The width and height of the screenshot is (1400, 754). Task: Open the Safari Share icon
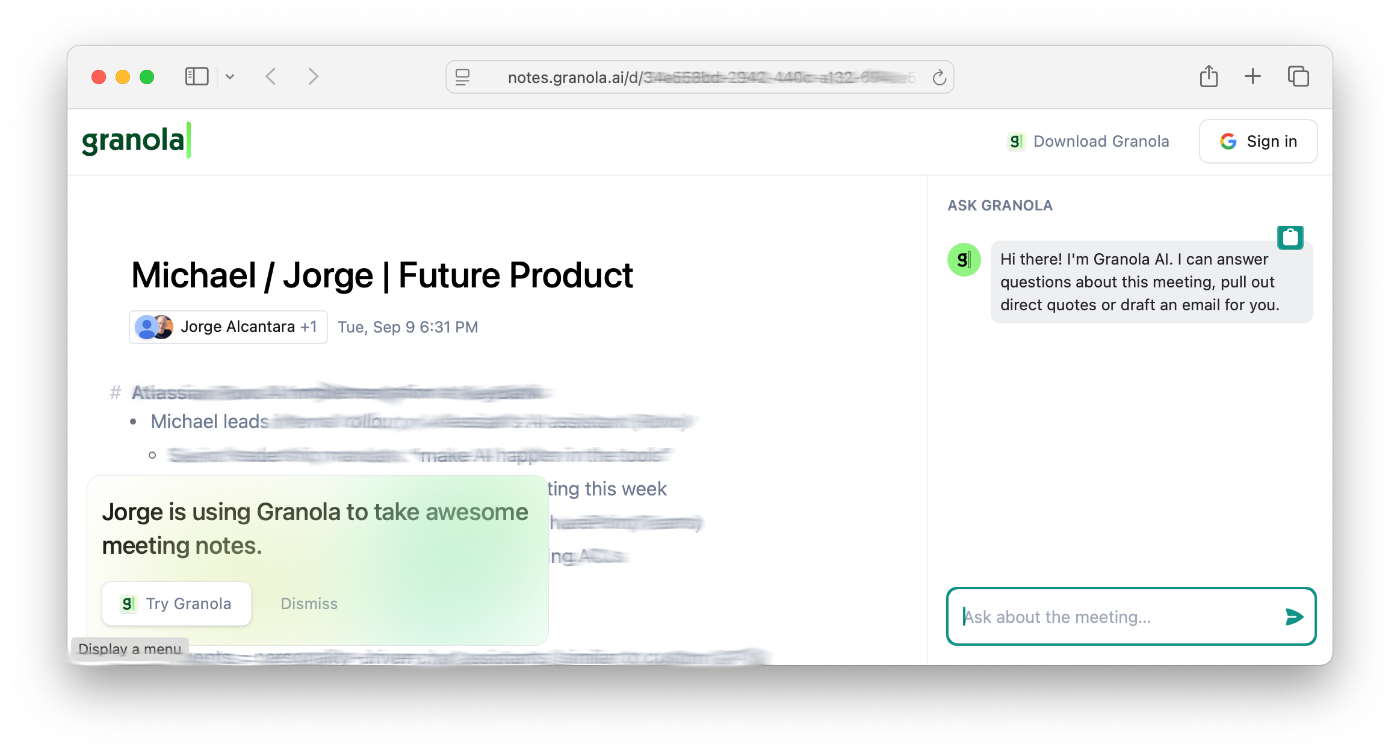(1209, 76)
